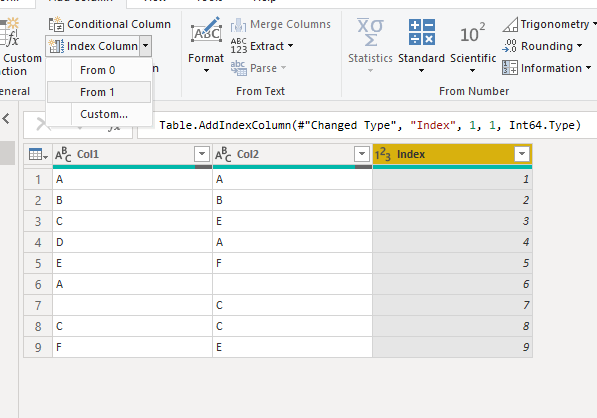597x418 pixels.
Task: Click the Rounding icon
Action: click(x=509, y=46)
